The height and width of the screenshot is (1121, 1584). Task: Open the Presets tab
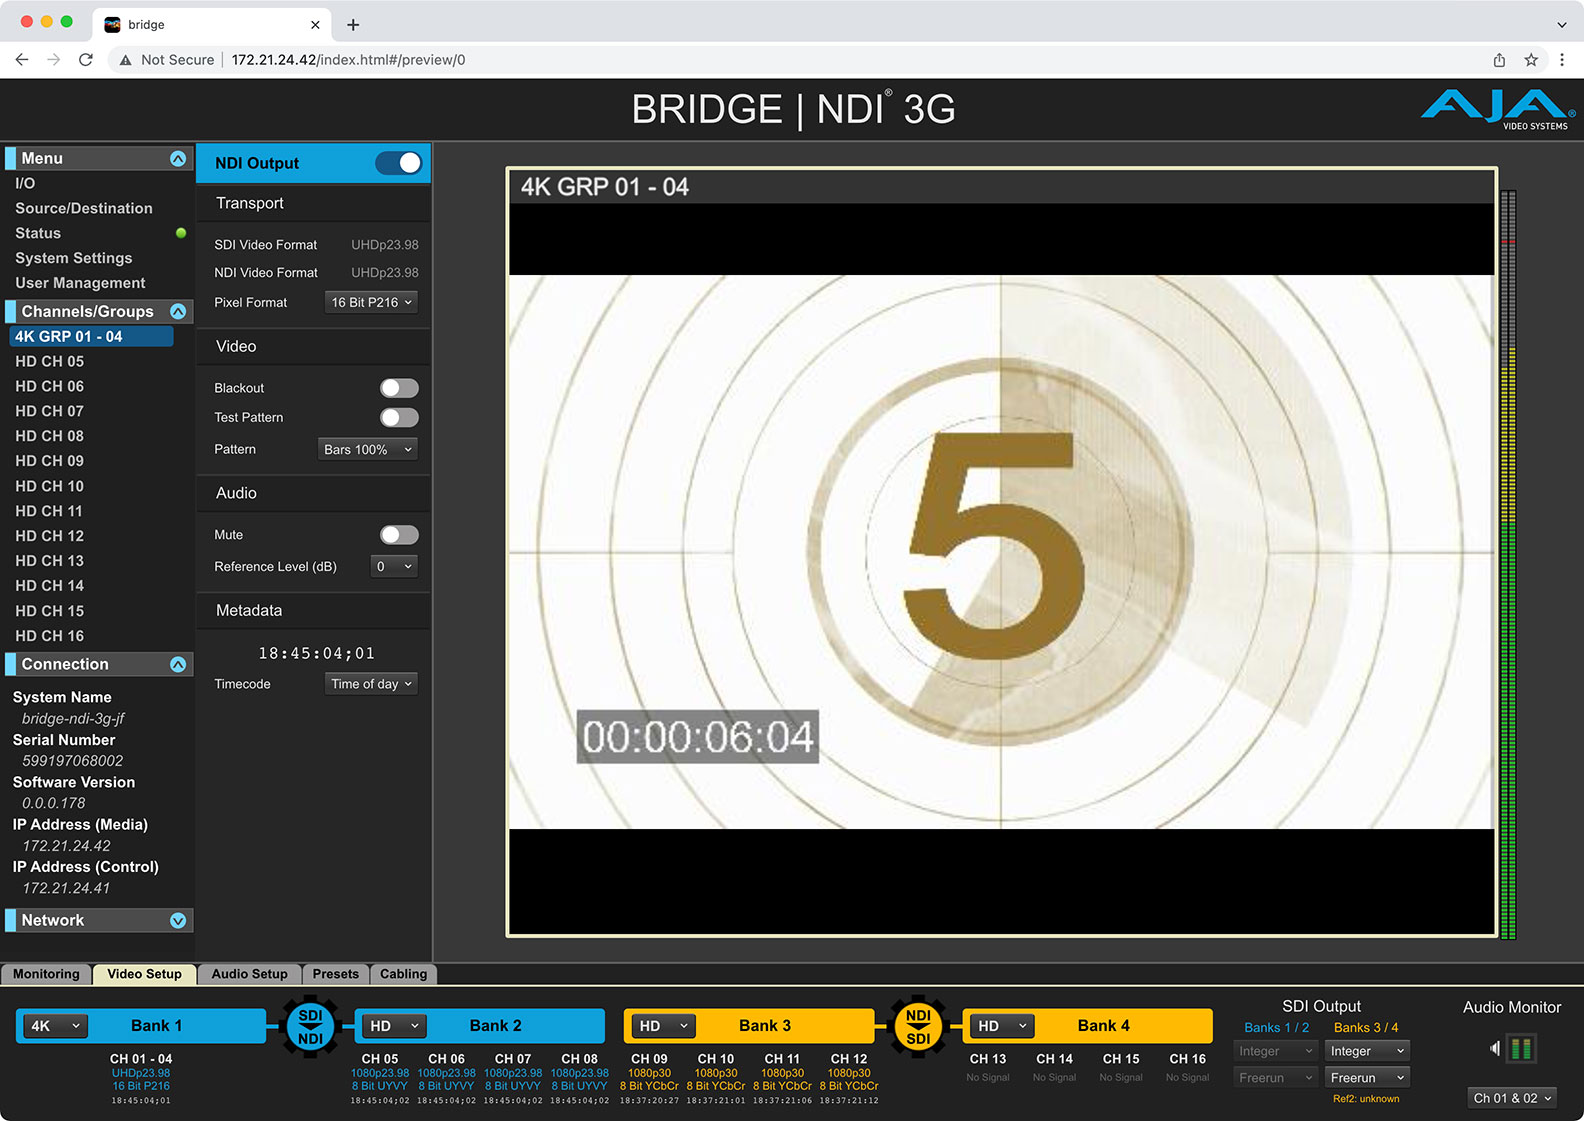pyautogui.click(x=335, y=974)
